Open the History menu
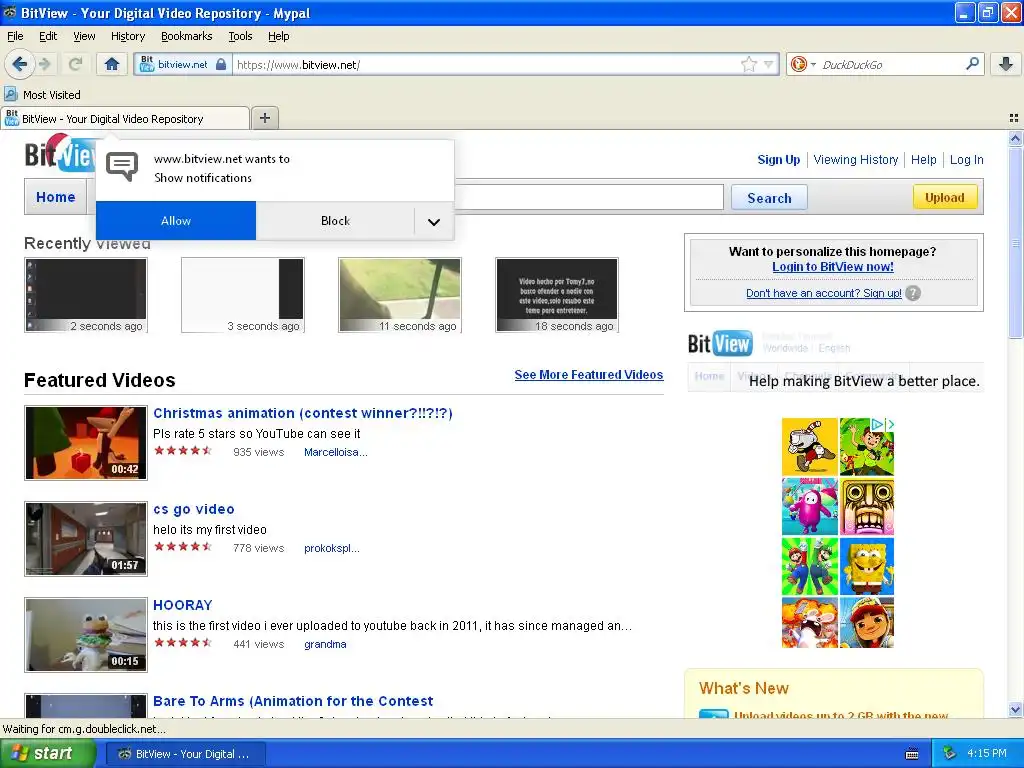 [x=127, y=36]
